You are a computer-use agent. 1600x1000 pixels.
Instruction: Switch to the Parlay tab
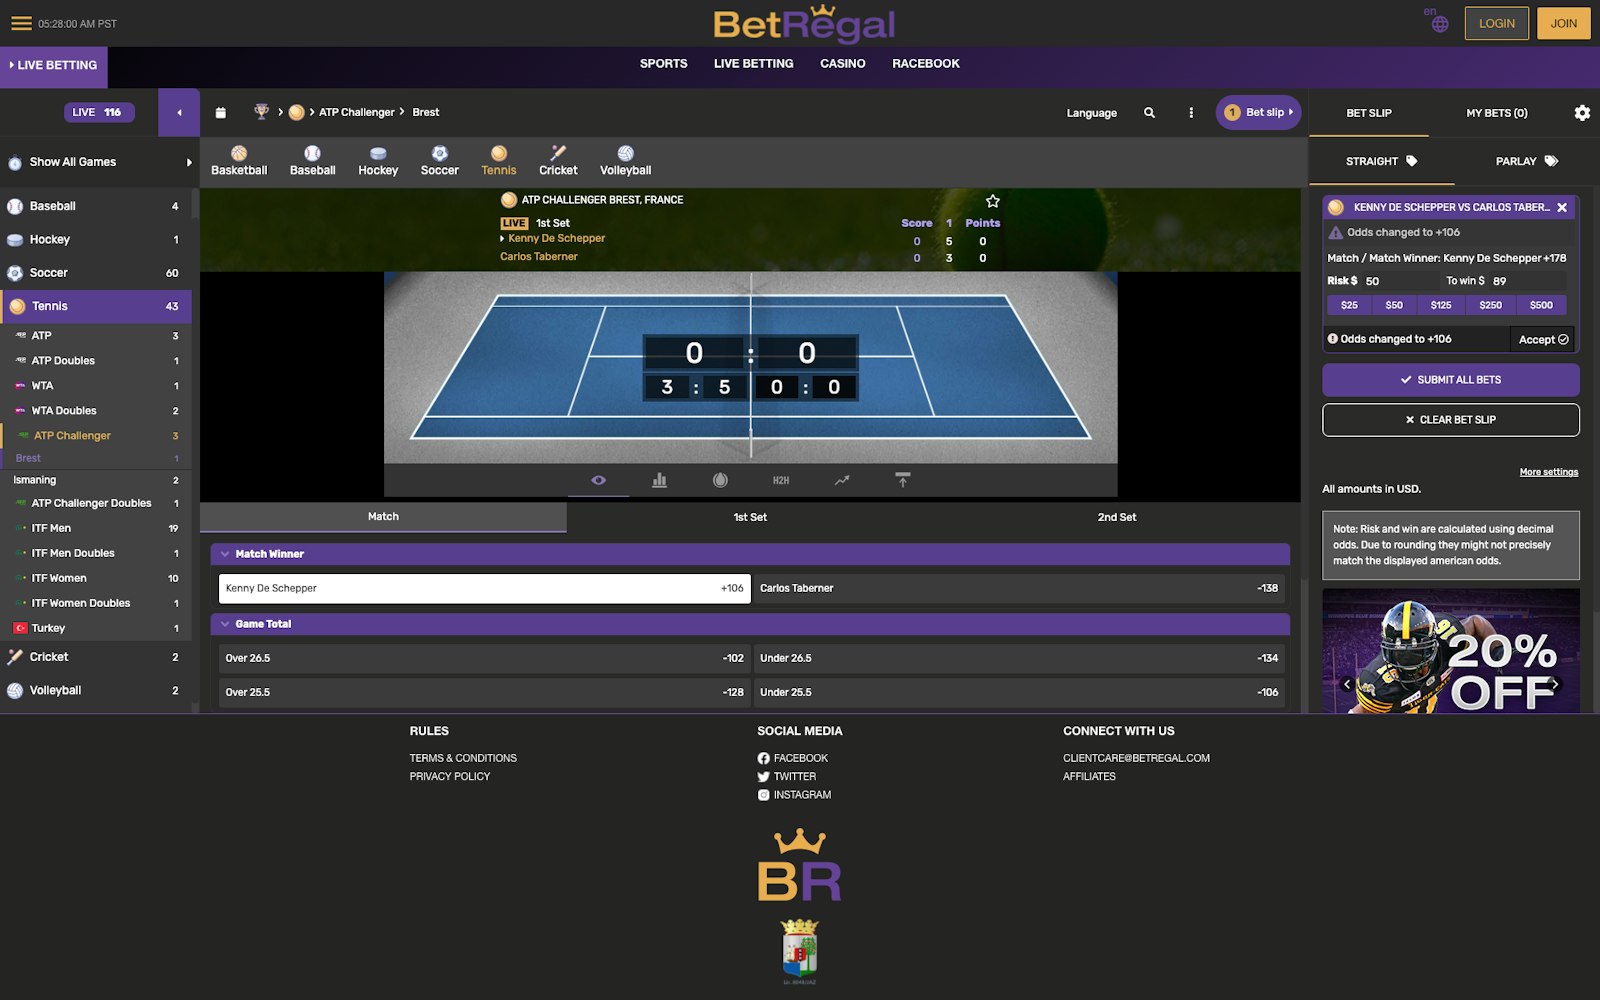(x=1525, y=161)
